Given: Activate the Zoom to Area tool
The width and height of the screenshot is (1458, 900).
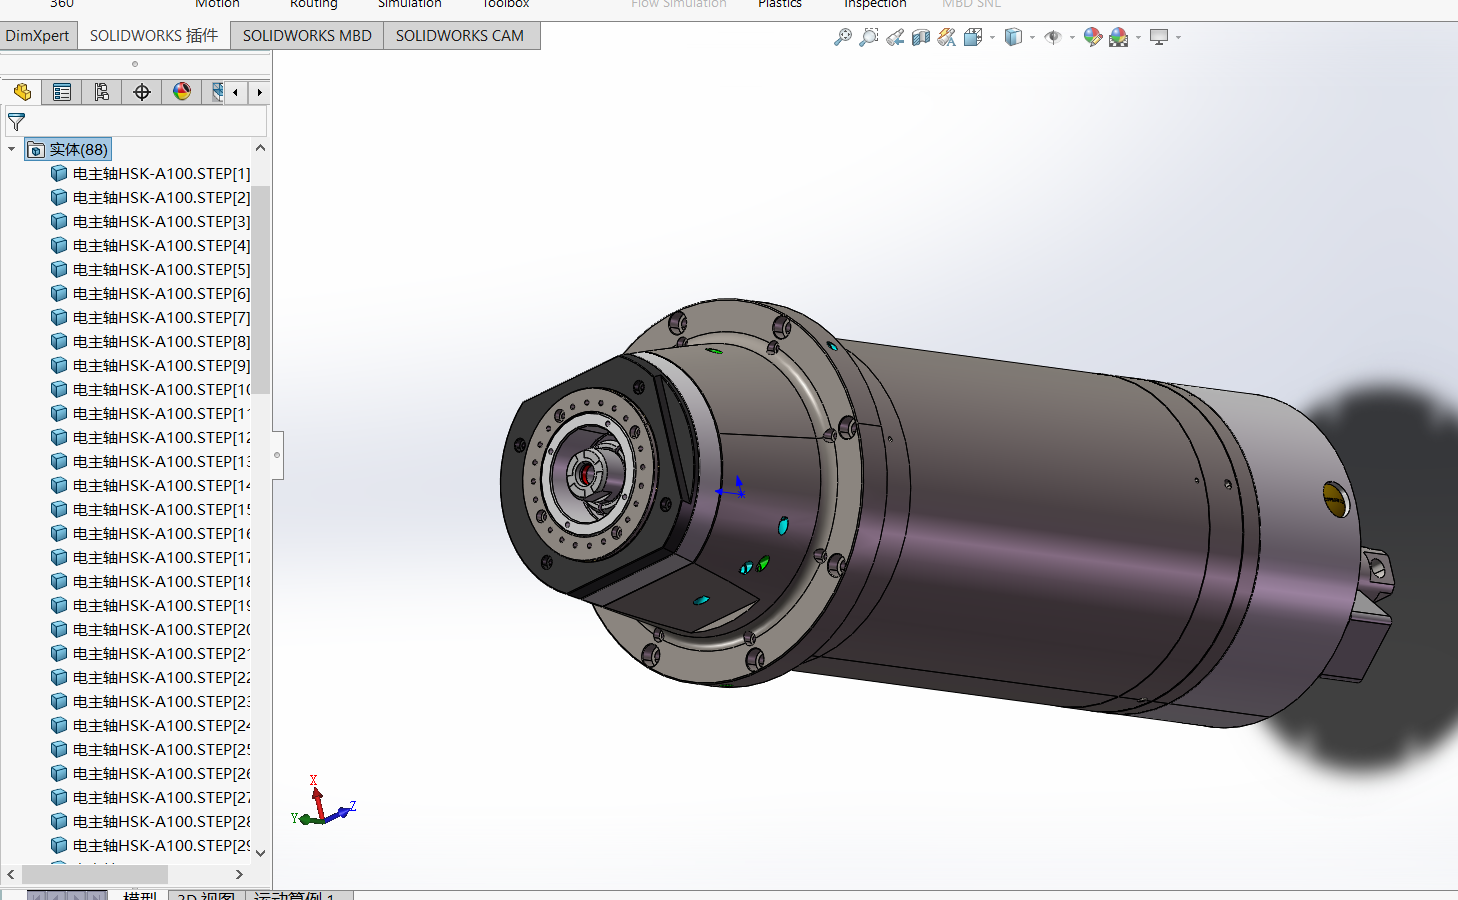Looking at the screenshot, I should coord(868,36).
